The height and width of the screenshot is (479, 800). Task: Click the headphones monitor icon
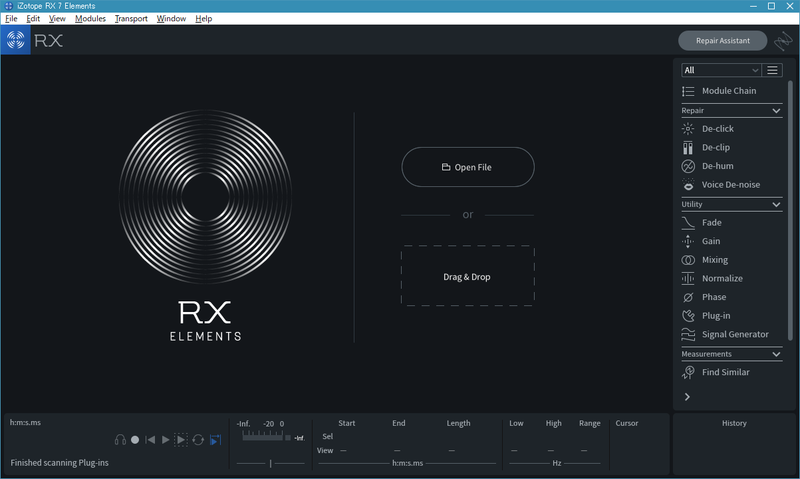click(120, 440)
